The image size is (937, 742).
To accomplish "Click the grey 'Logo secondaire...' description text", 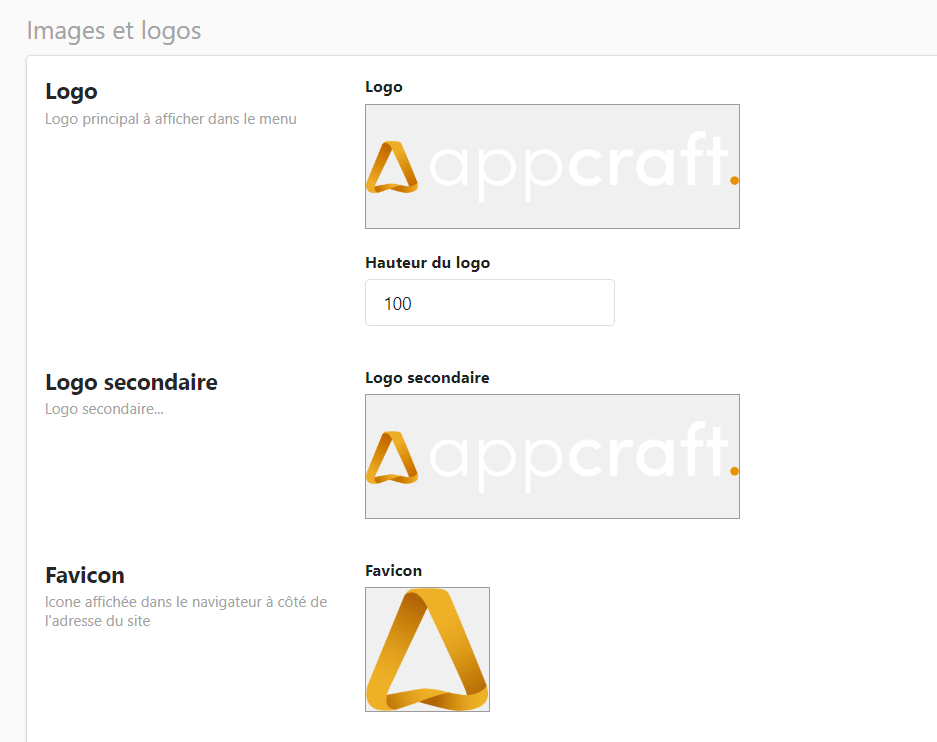I will [x=104, y=409].
